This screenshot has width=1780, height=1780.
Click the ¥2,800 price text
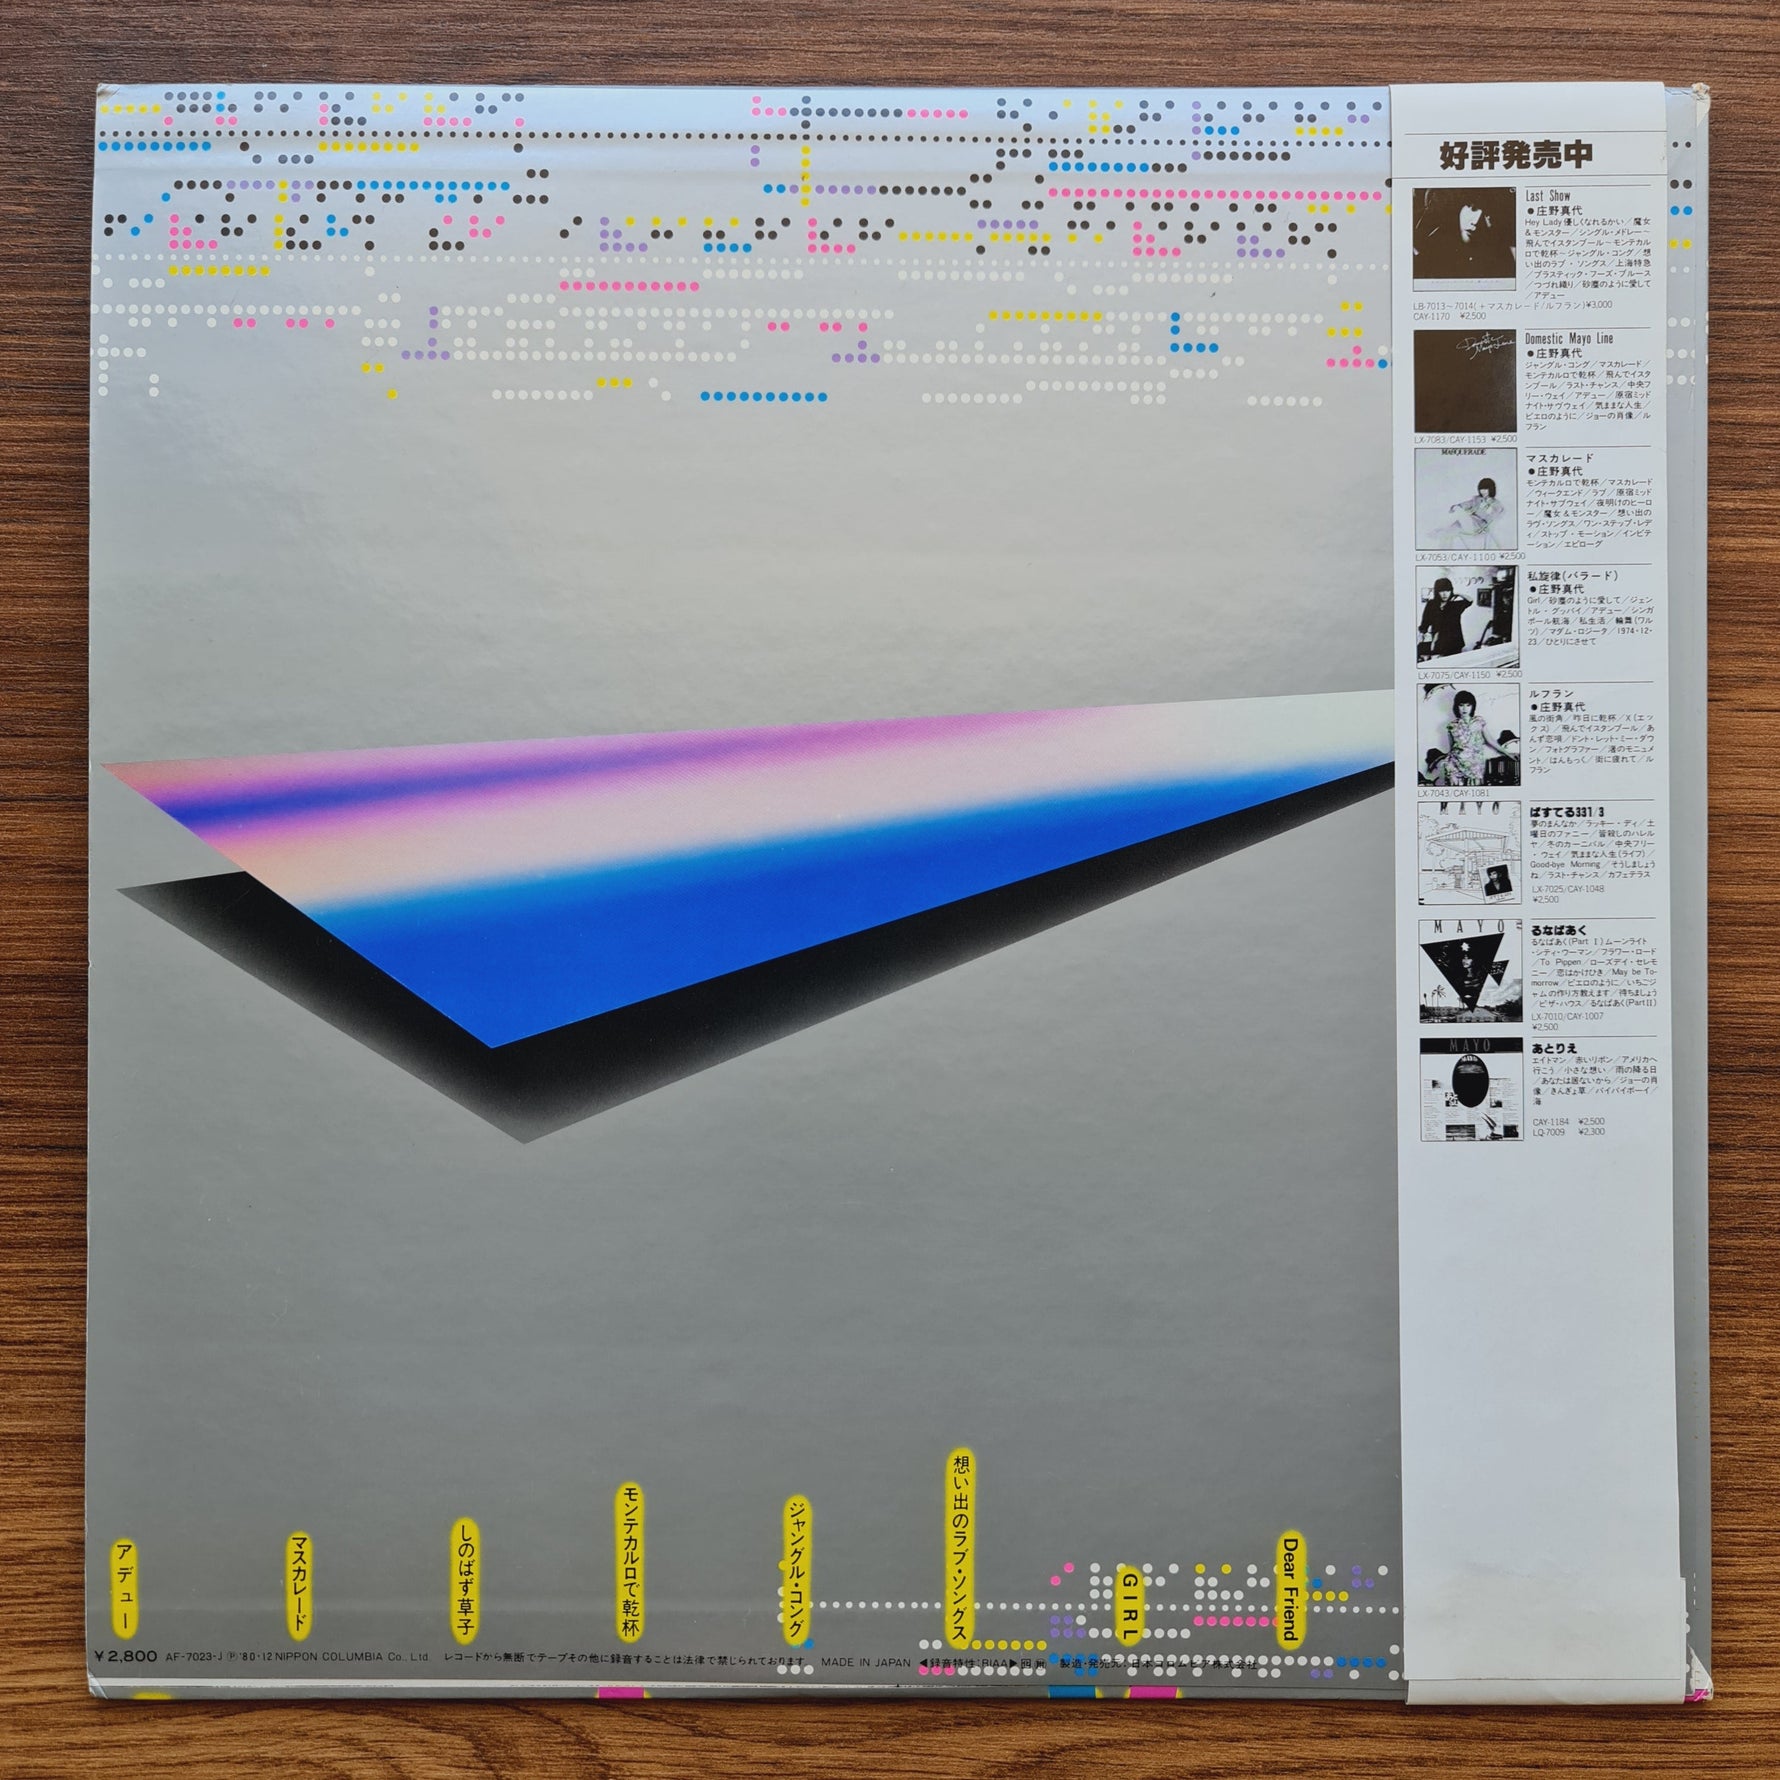(x=125, y=1655)
